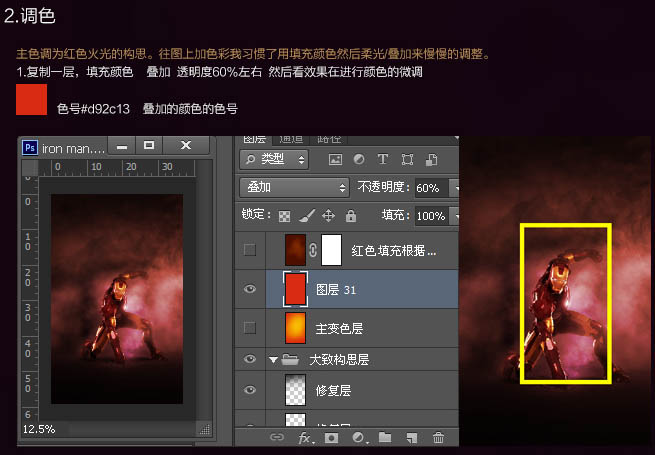Show the 红色填充根据 layer visibility box
655x455 pixels.
(x=250, y=250)
